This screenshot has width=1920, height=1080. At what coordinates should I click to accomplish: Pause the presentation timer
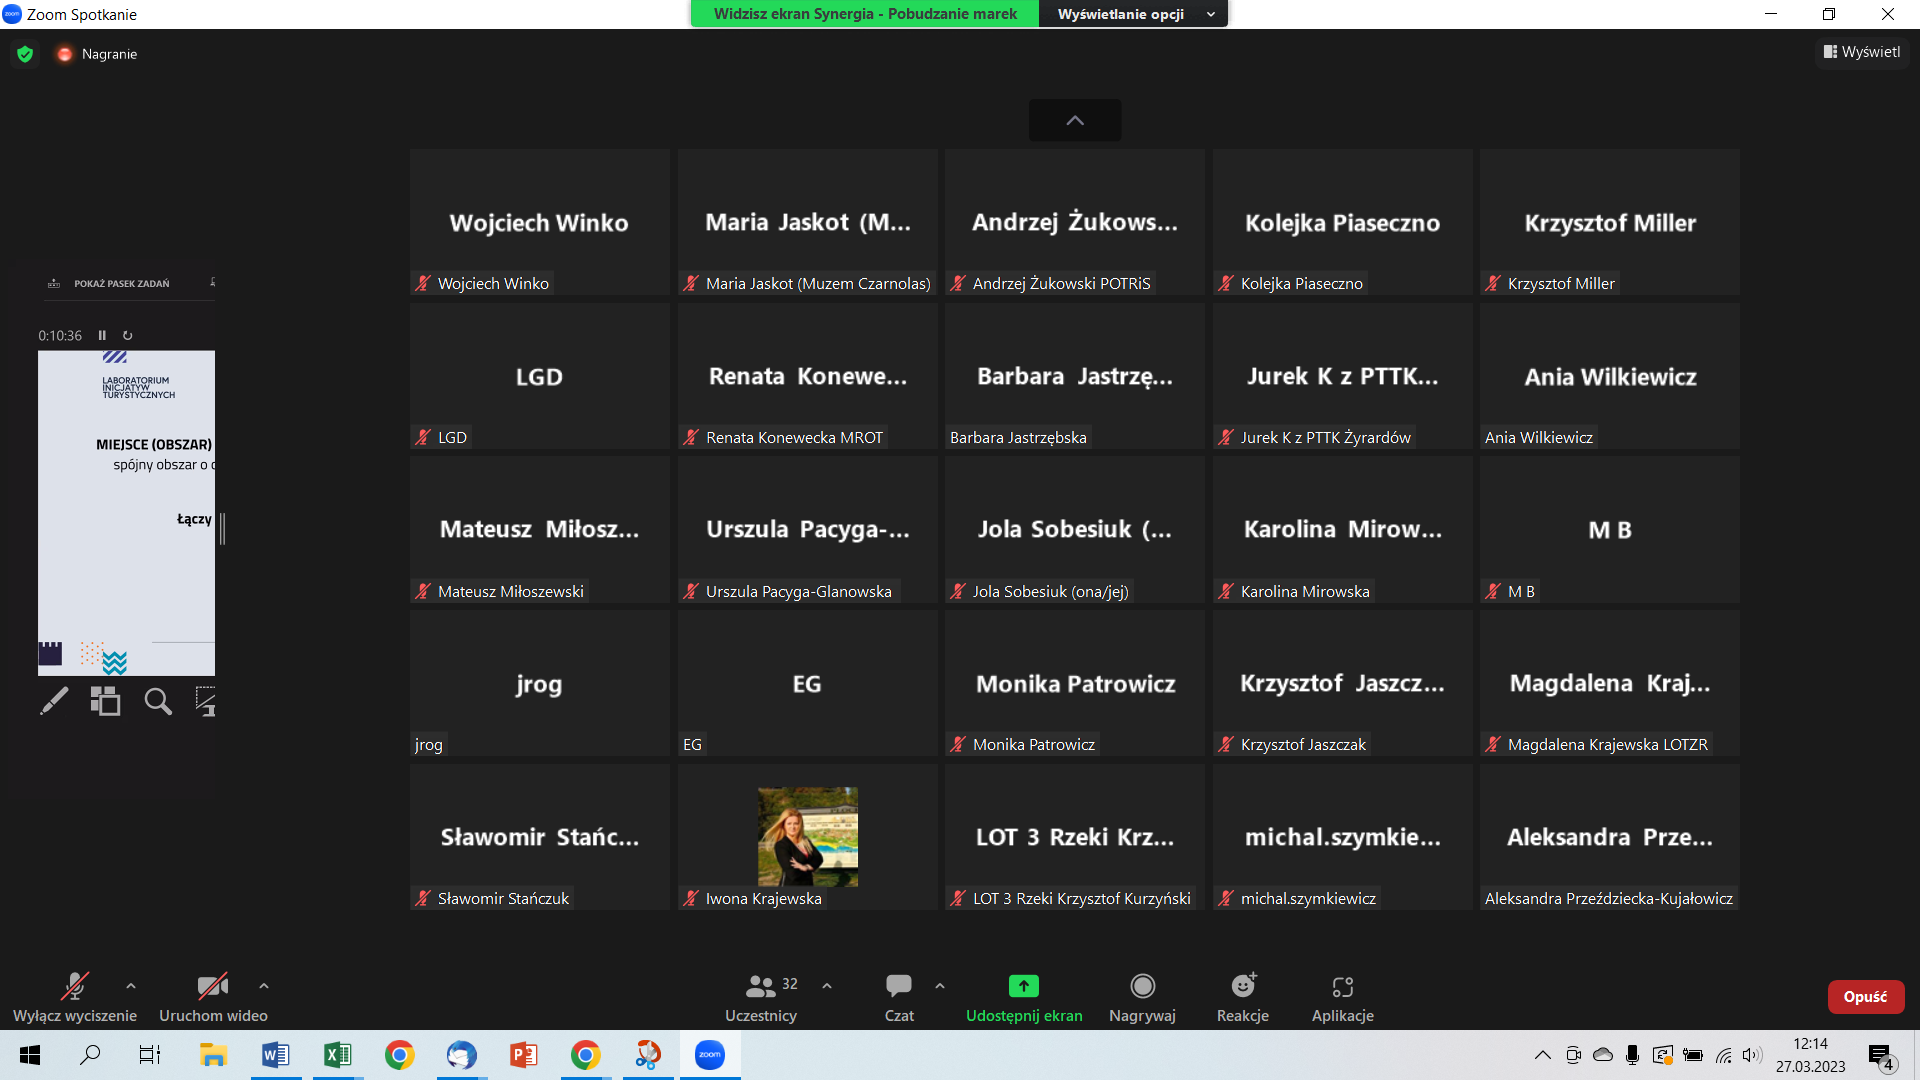tap(102, 336)
